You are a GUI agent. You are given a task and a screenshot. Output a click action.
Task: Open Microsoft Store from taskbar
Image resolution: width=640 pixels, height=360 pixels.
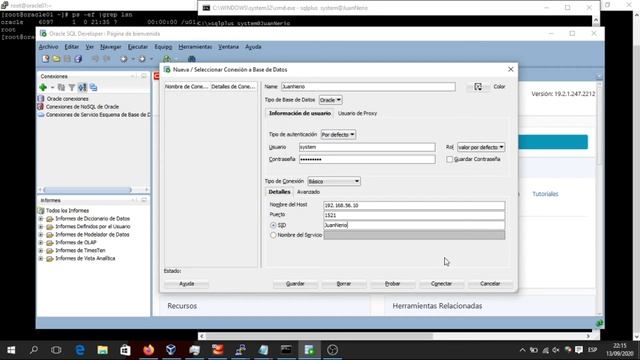point(125,350)
